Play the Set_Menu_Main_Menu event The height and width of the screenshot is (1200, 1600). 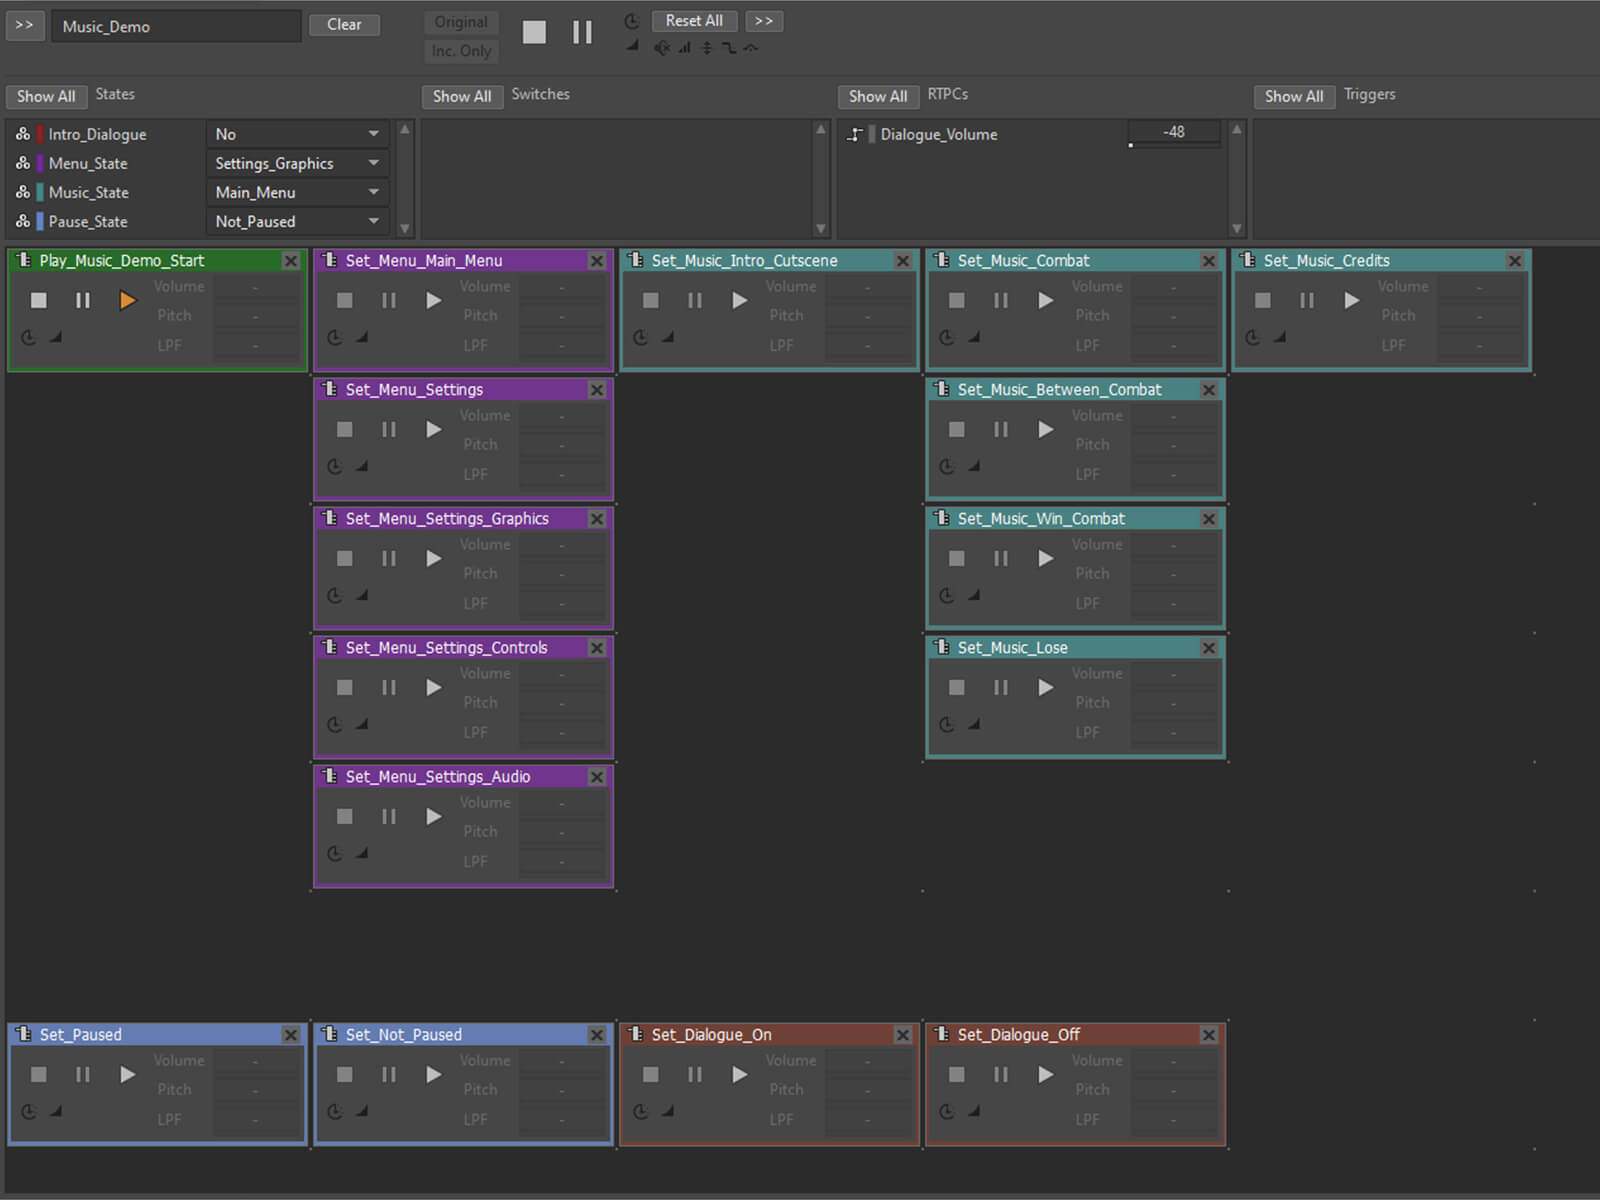[x=433, y=300]
